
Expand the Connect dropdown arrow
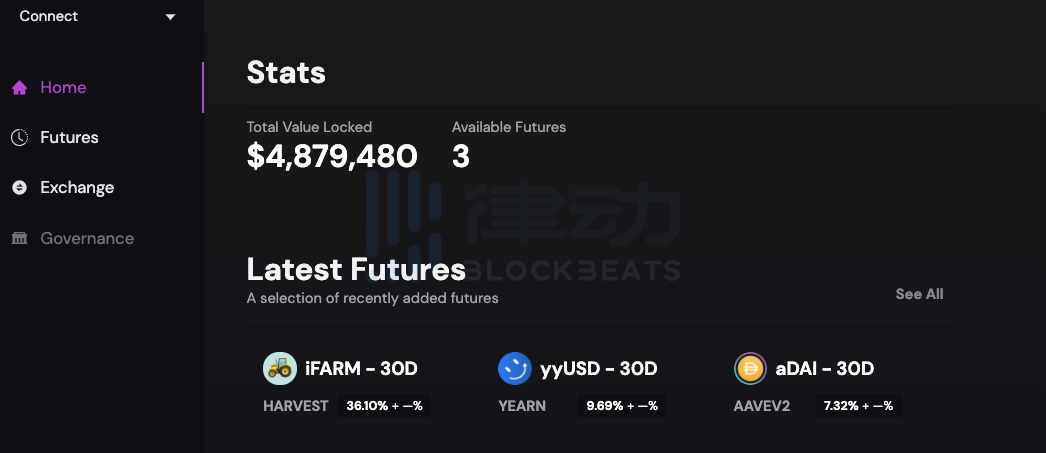click(x=171, y=17)
